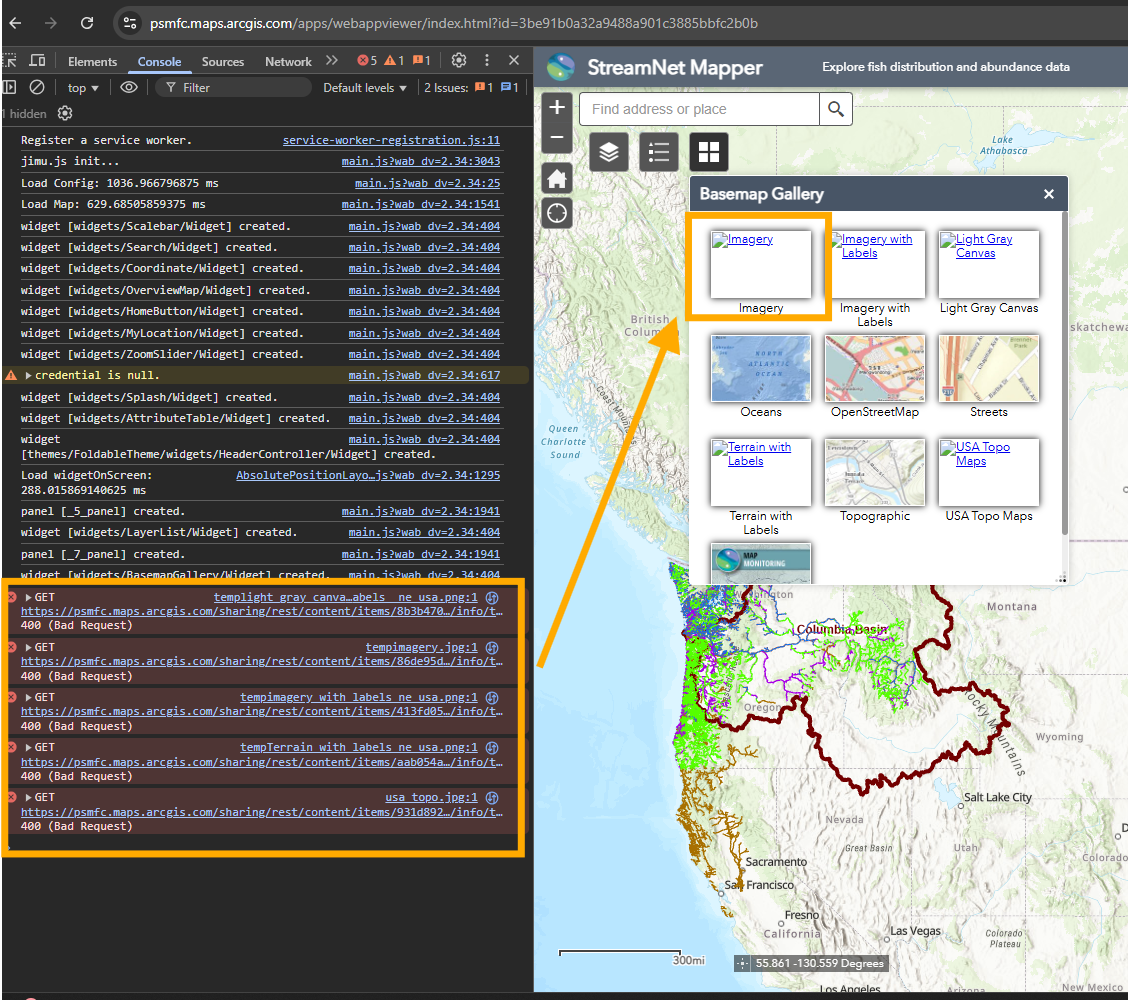This screenshot has width=1128, height=1000.
Task: Open site information icon in address bar
Action: coord(129,23)
